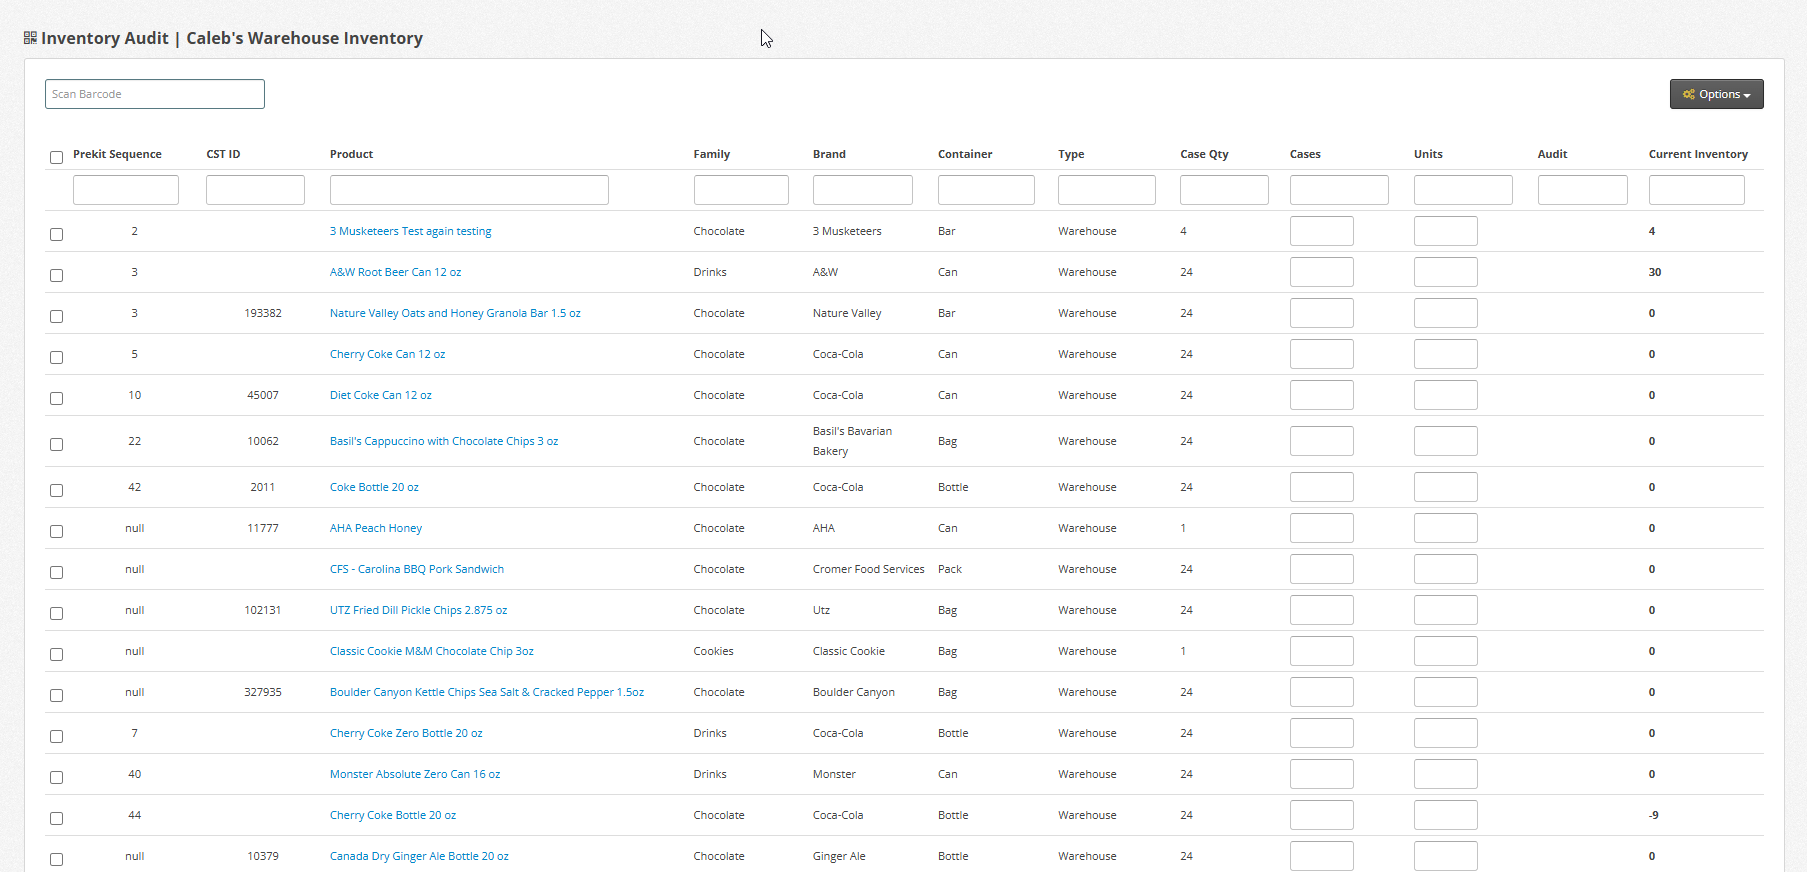
Task: Open CFS - Carolina BBQ Pork Sandwich link
Action: click(417, 569)
